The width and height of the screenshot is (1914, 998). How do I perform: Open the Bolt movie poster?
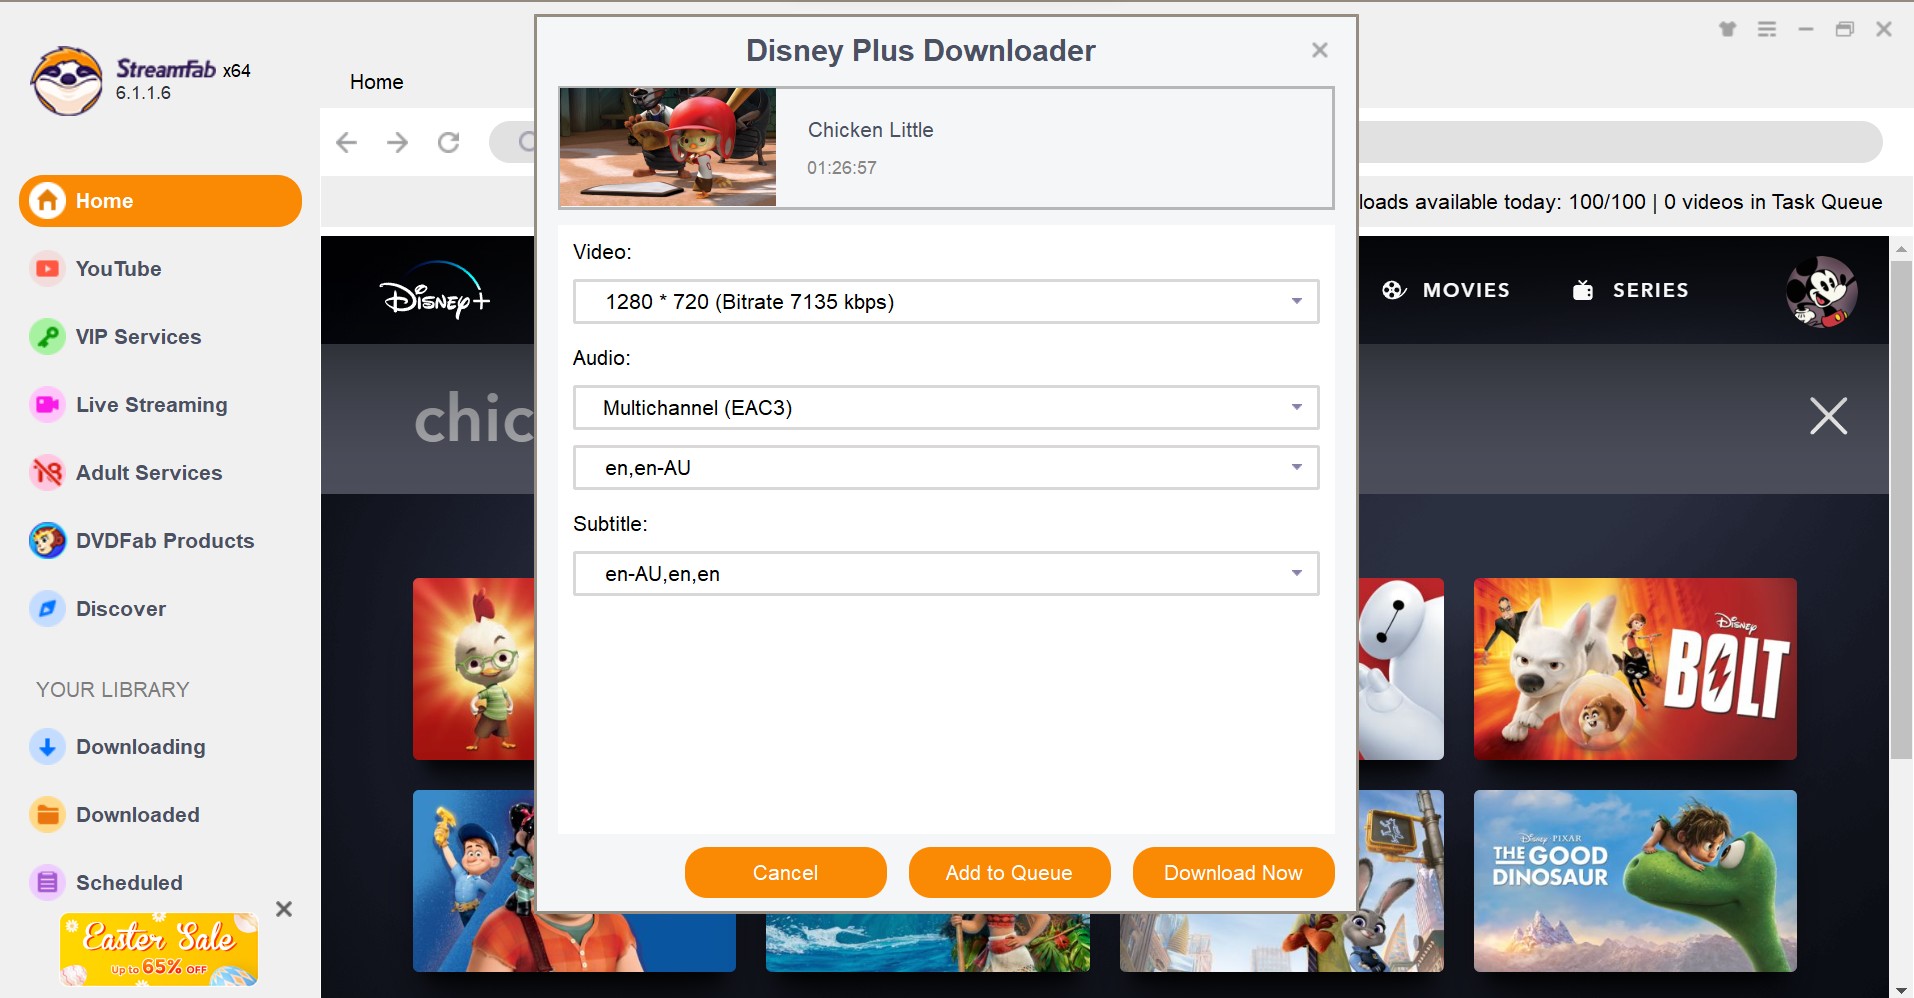pos(1635,669)
